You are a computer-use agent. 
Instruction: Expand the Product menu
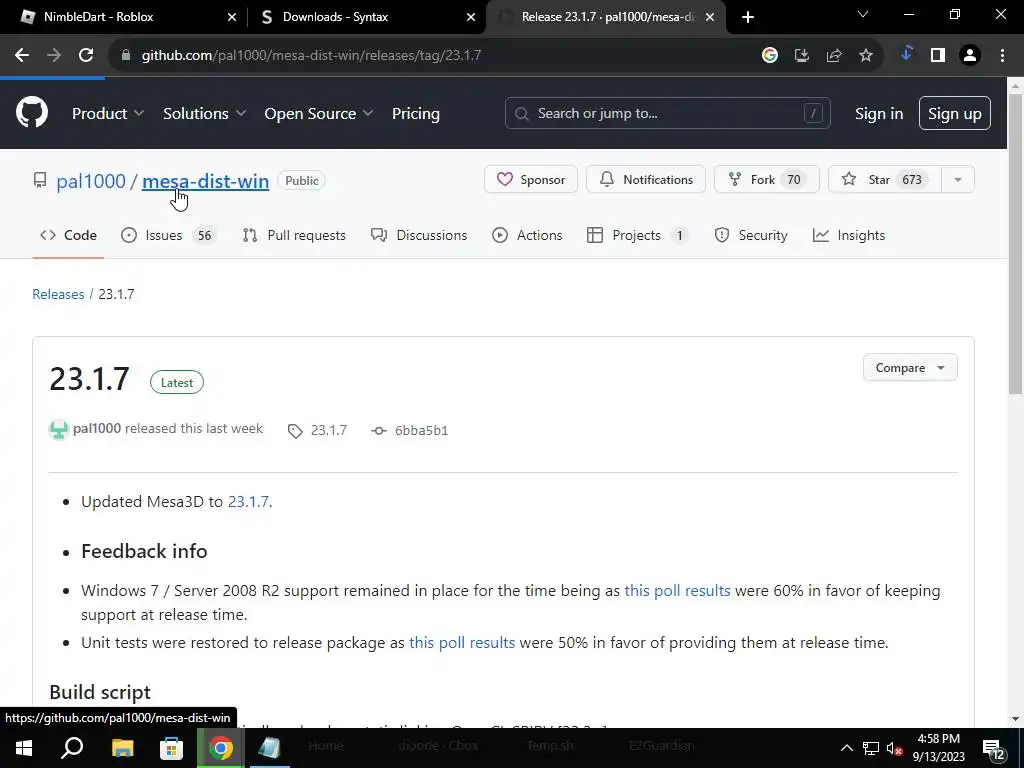(108, 114)
